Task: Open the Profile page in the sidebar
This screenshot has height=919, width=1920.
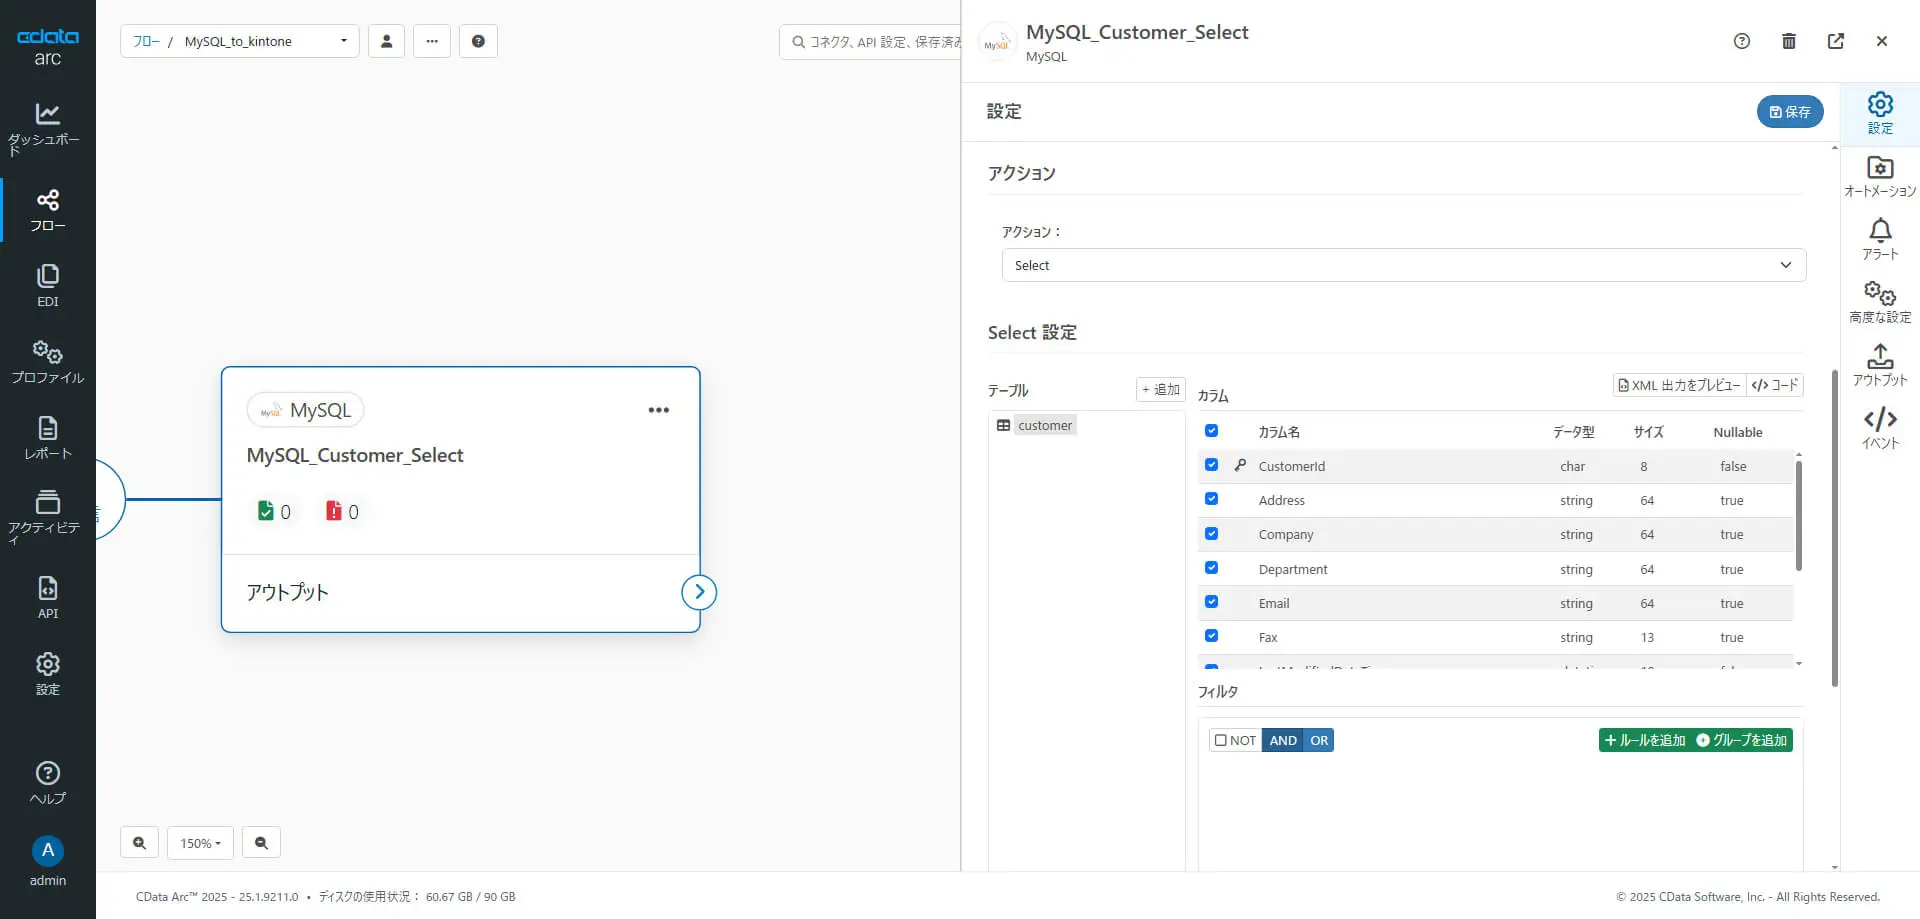Action: 47,362
